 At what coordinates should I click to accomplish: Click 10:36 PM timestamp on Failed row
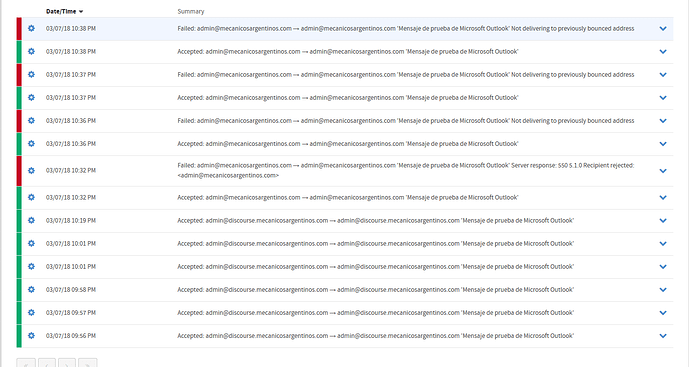coord(71,120)
